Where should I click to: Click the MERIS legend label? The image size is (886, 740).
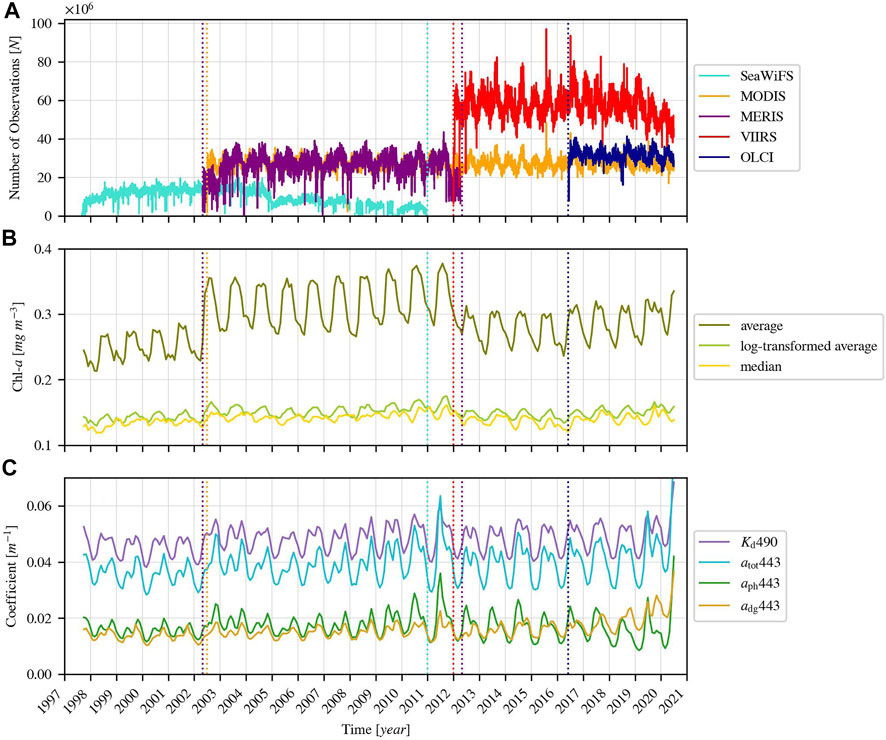point(761,116)
